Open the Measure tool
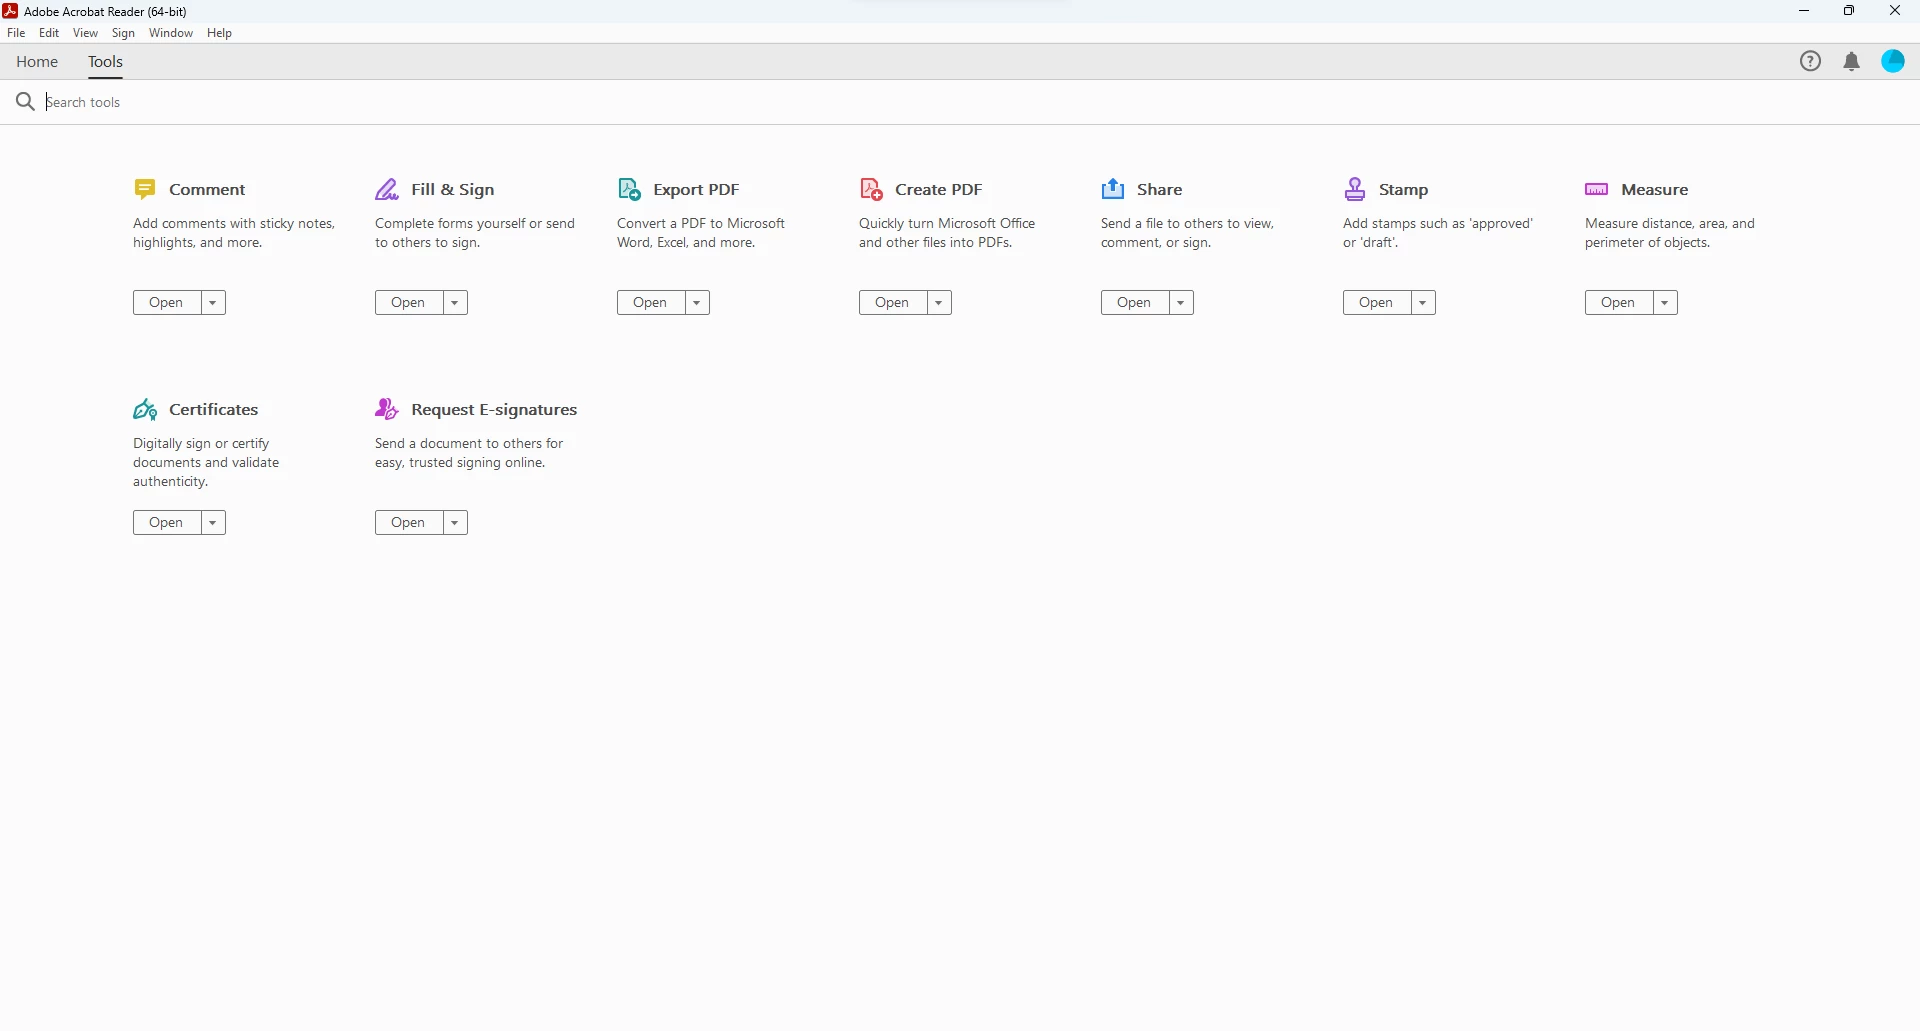Screen dimensions: 1920x1031 click(1619, 303)
